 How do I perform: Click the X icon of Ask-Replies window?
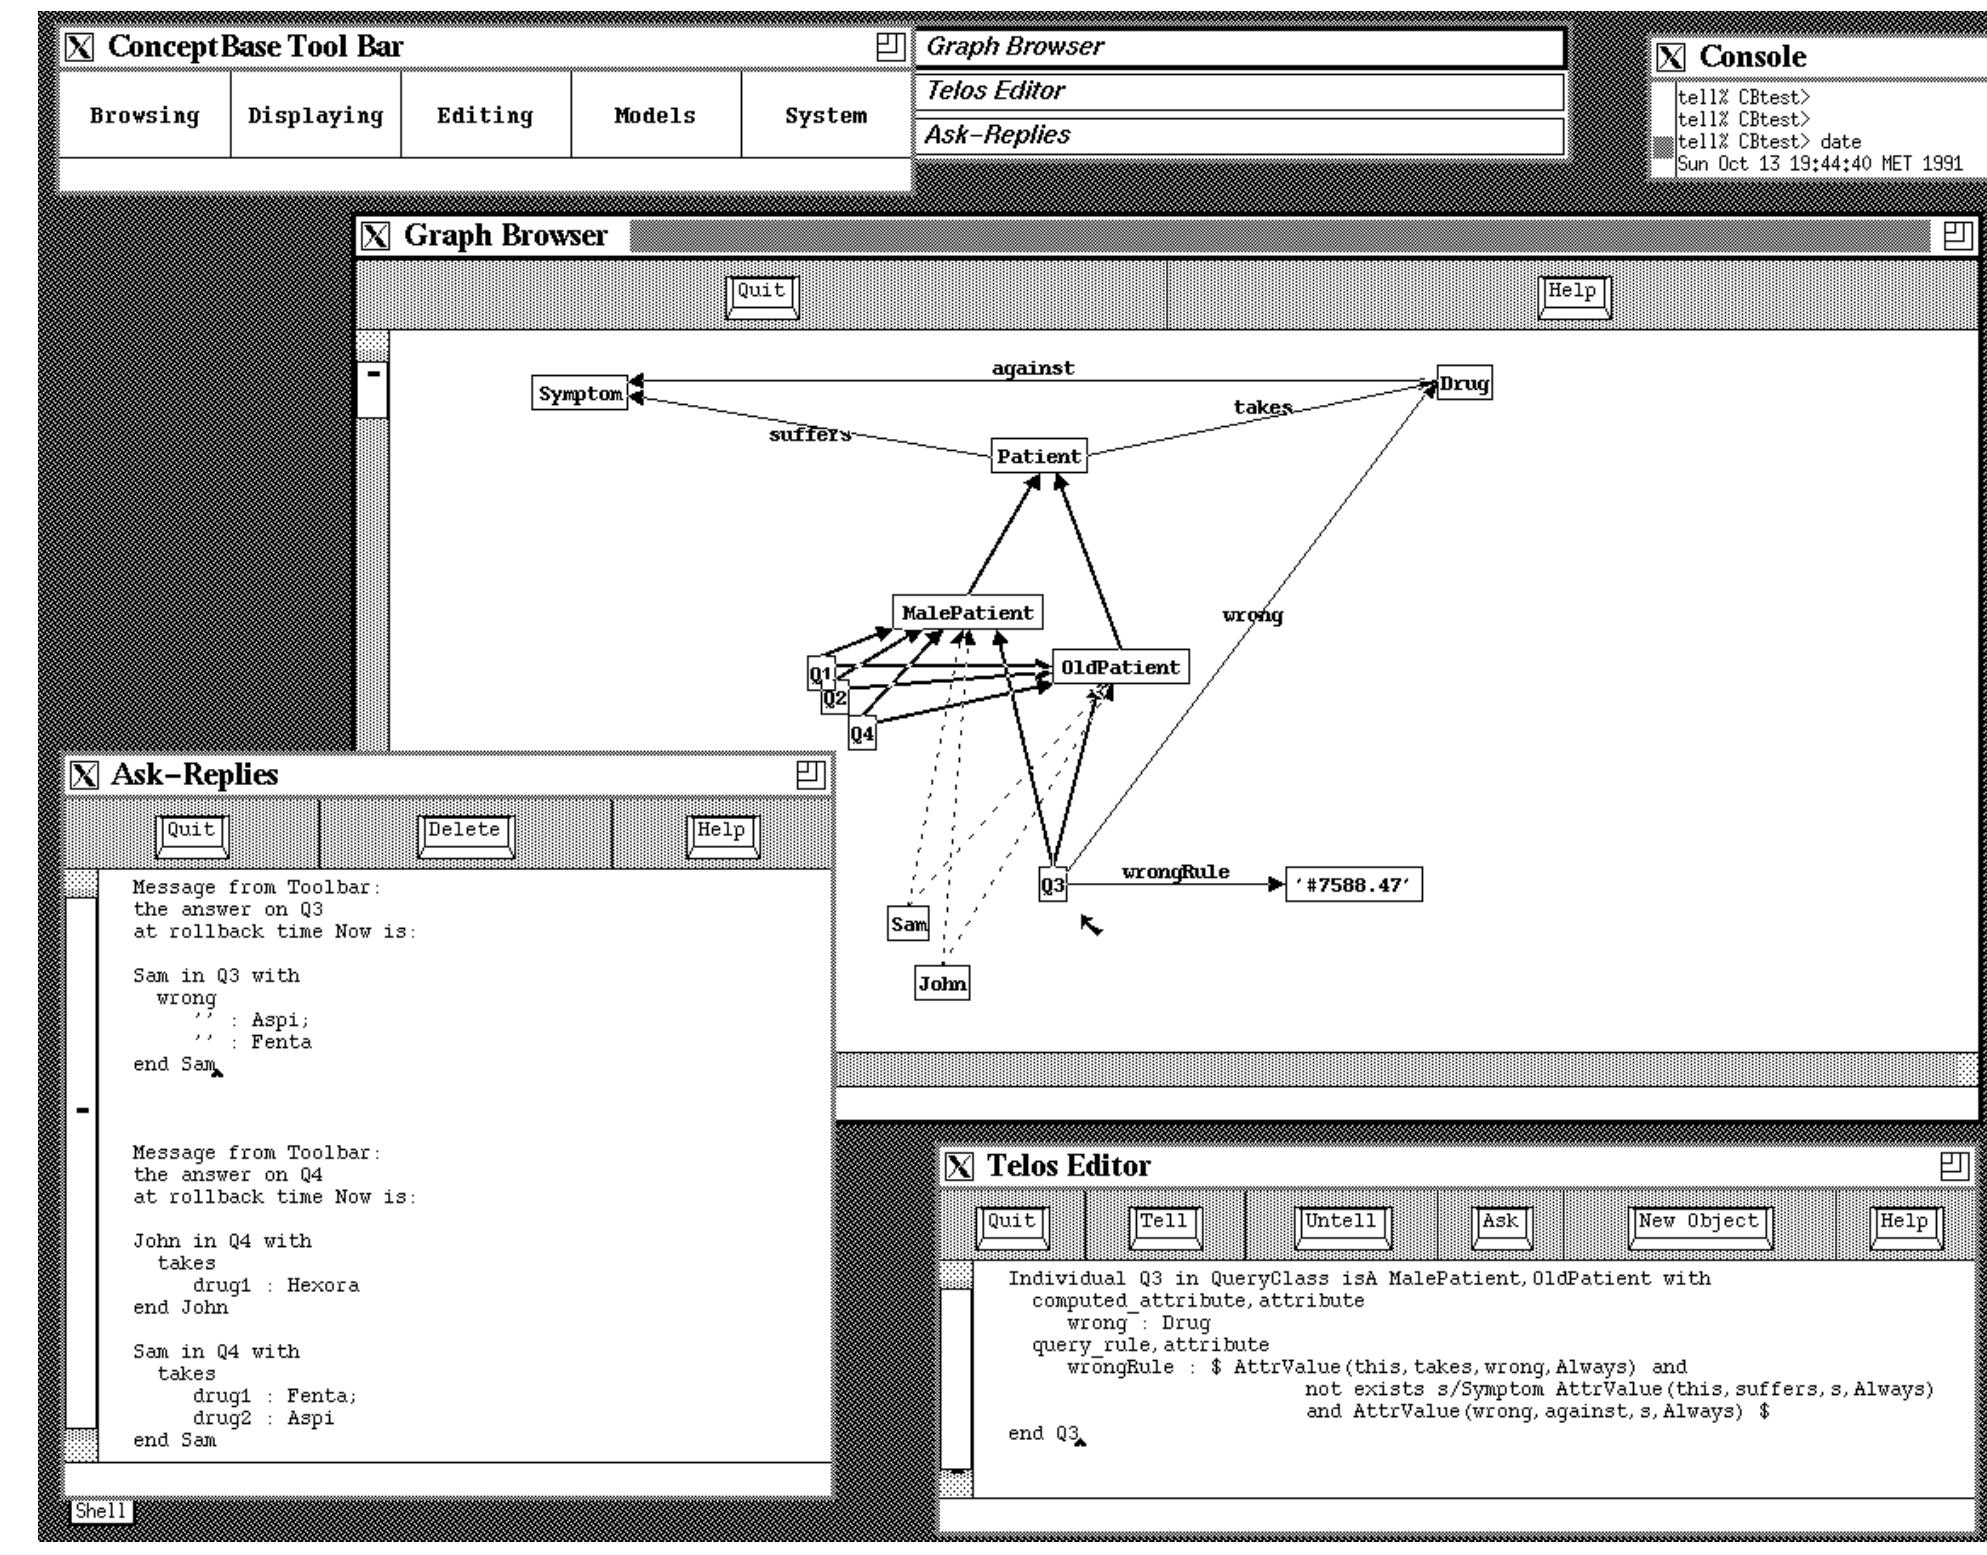pos(85,775)
